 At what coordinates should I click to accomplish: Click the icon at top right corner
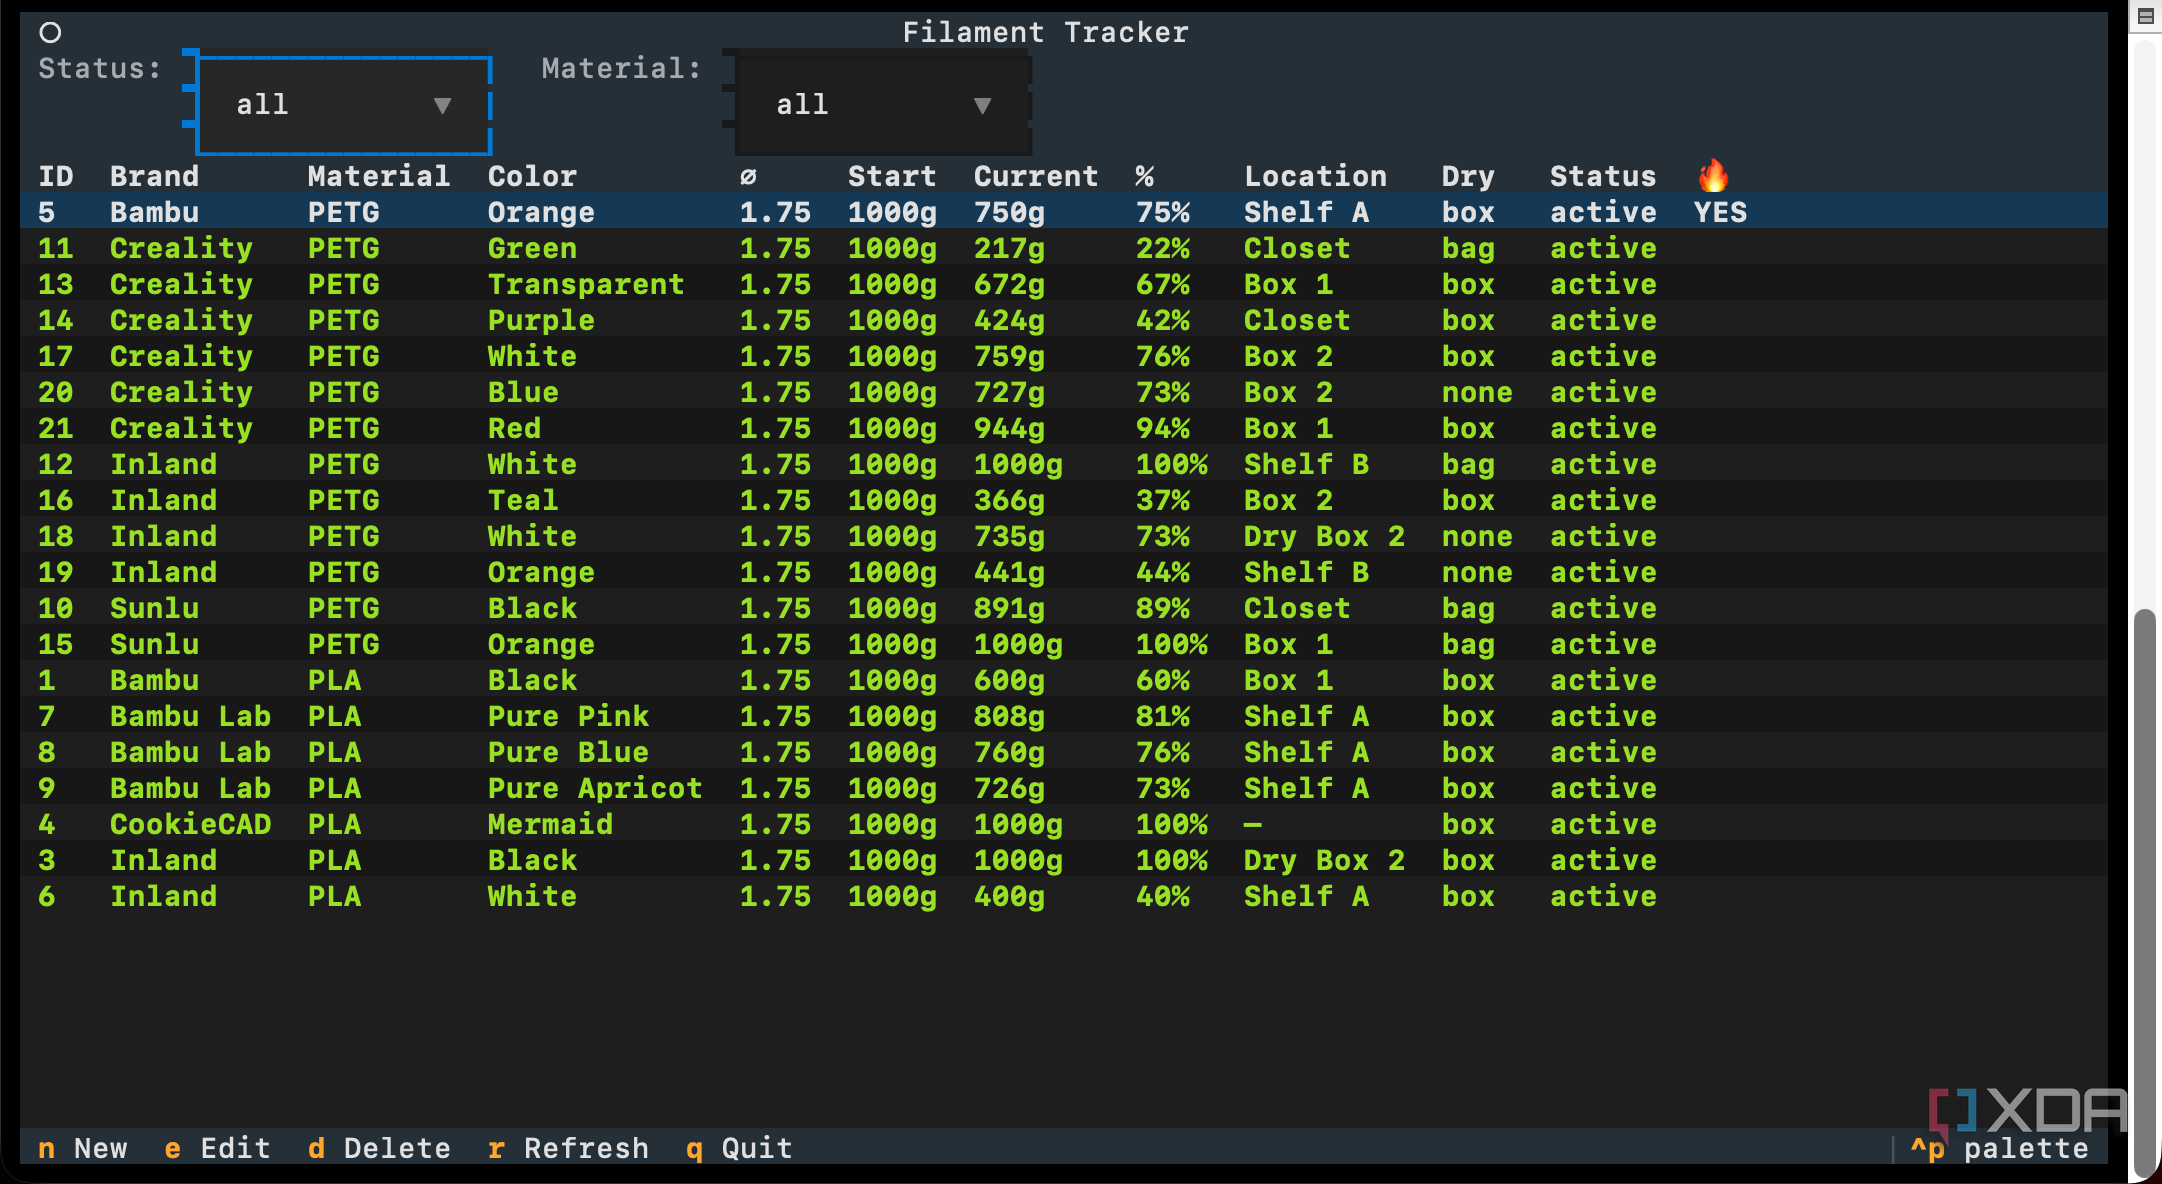click(2145, 16)
